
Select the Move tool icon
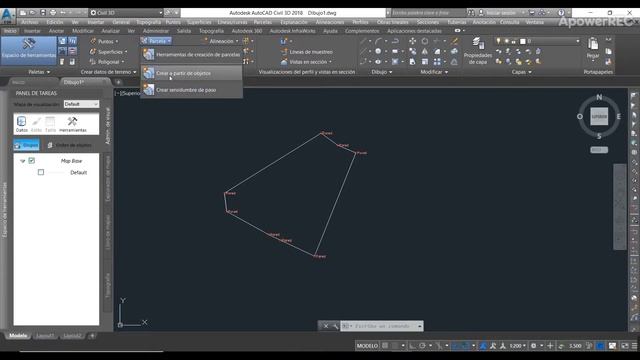[x=413, y=41]
